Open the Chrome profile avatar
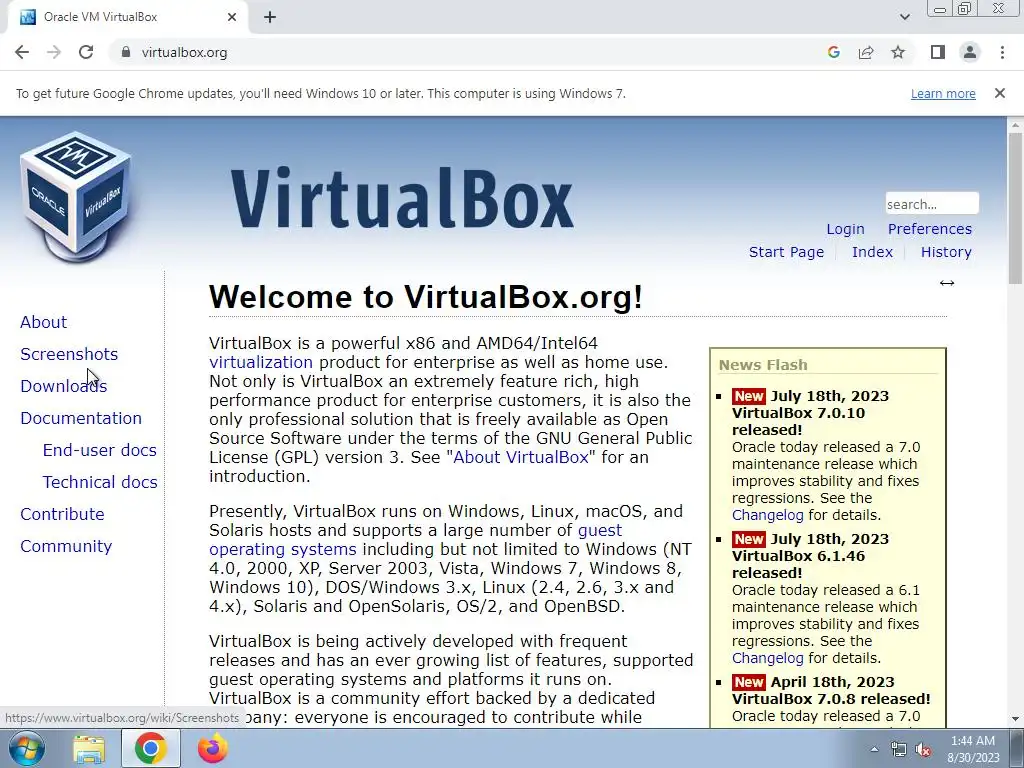Screen dimensions: 1024x768 [970, 52]
